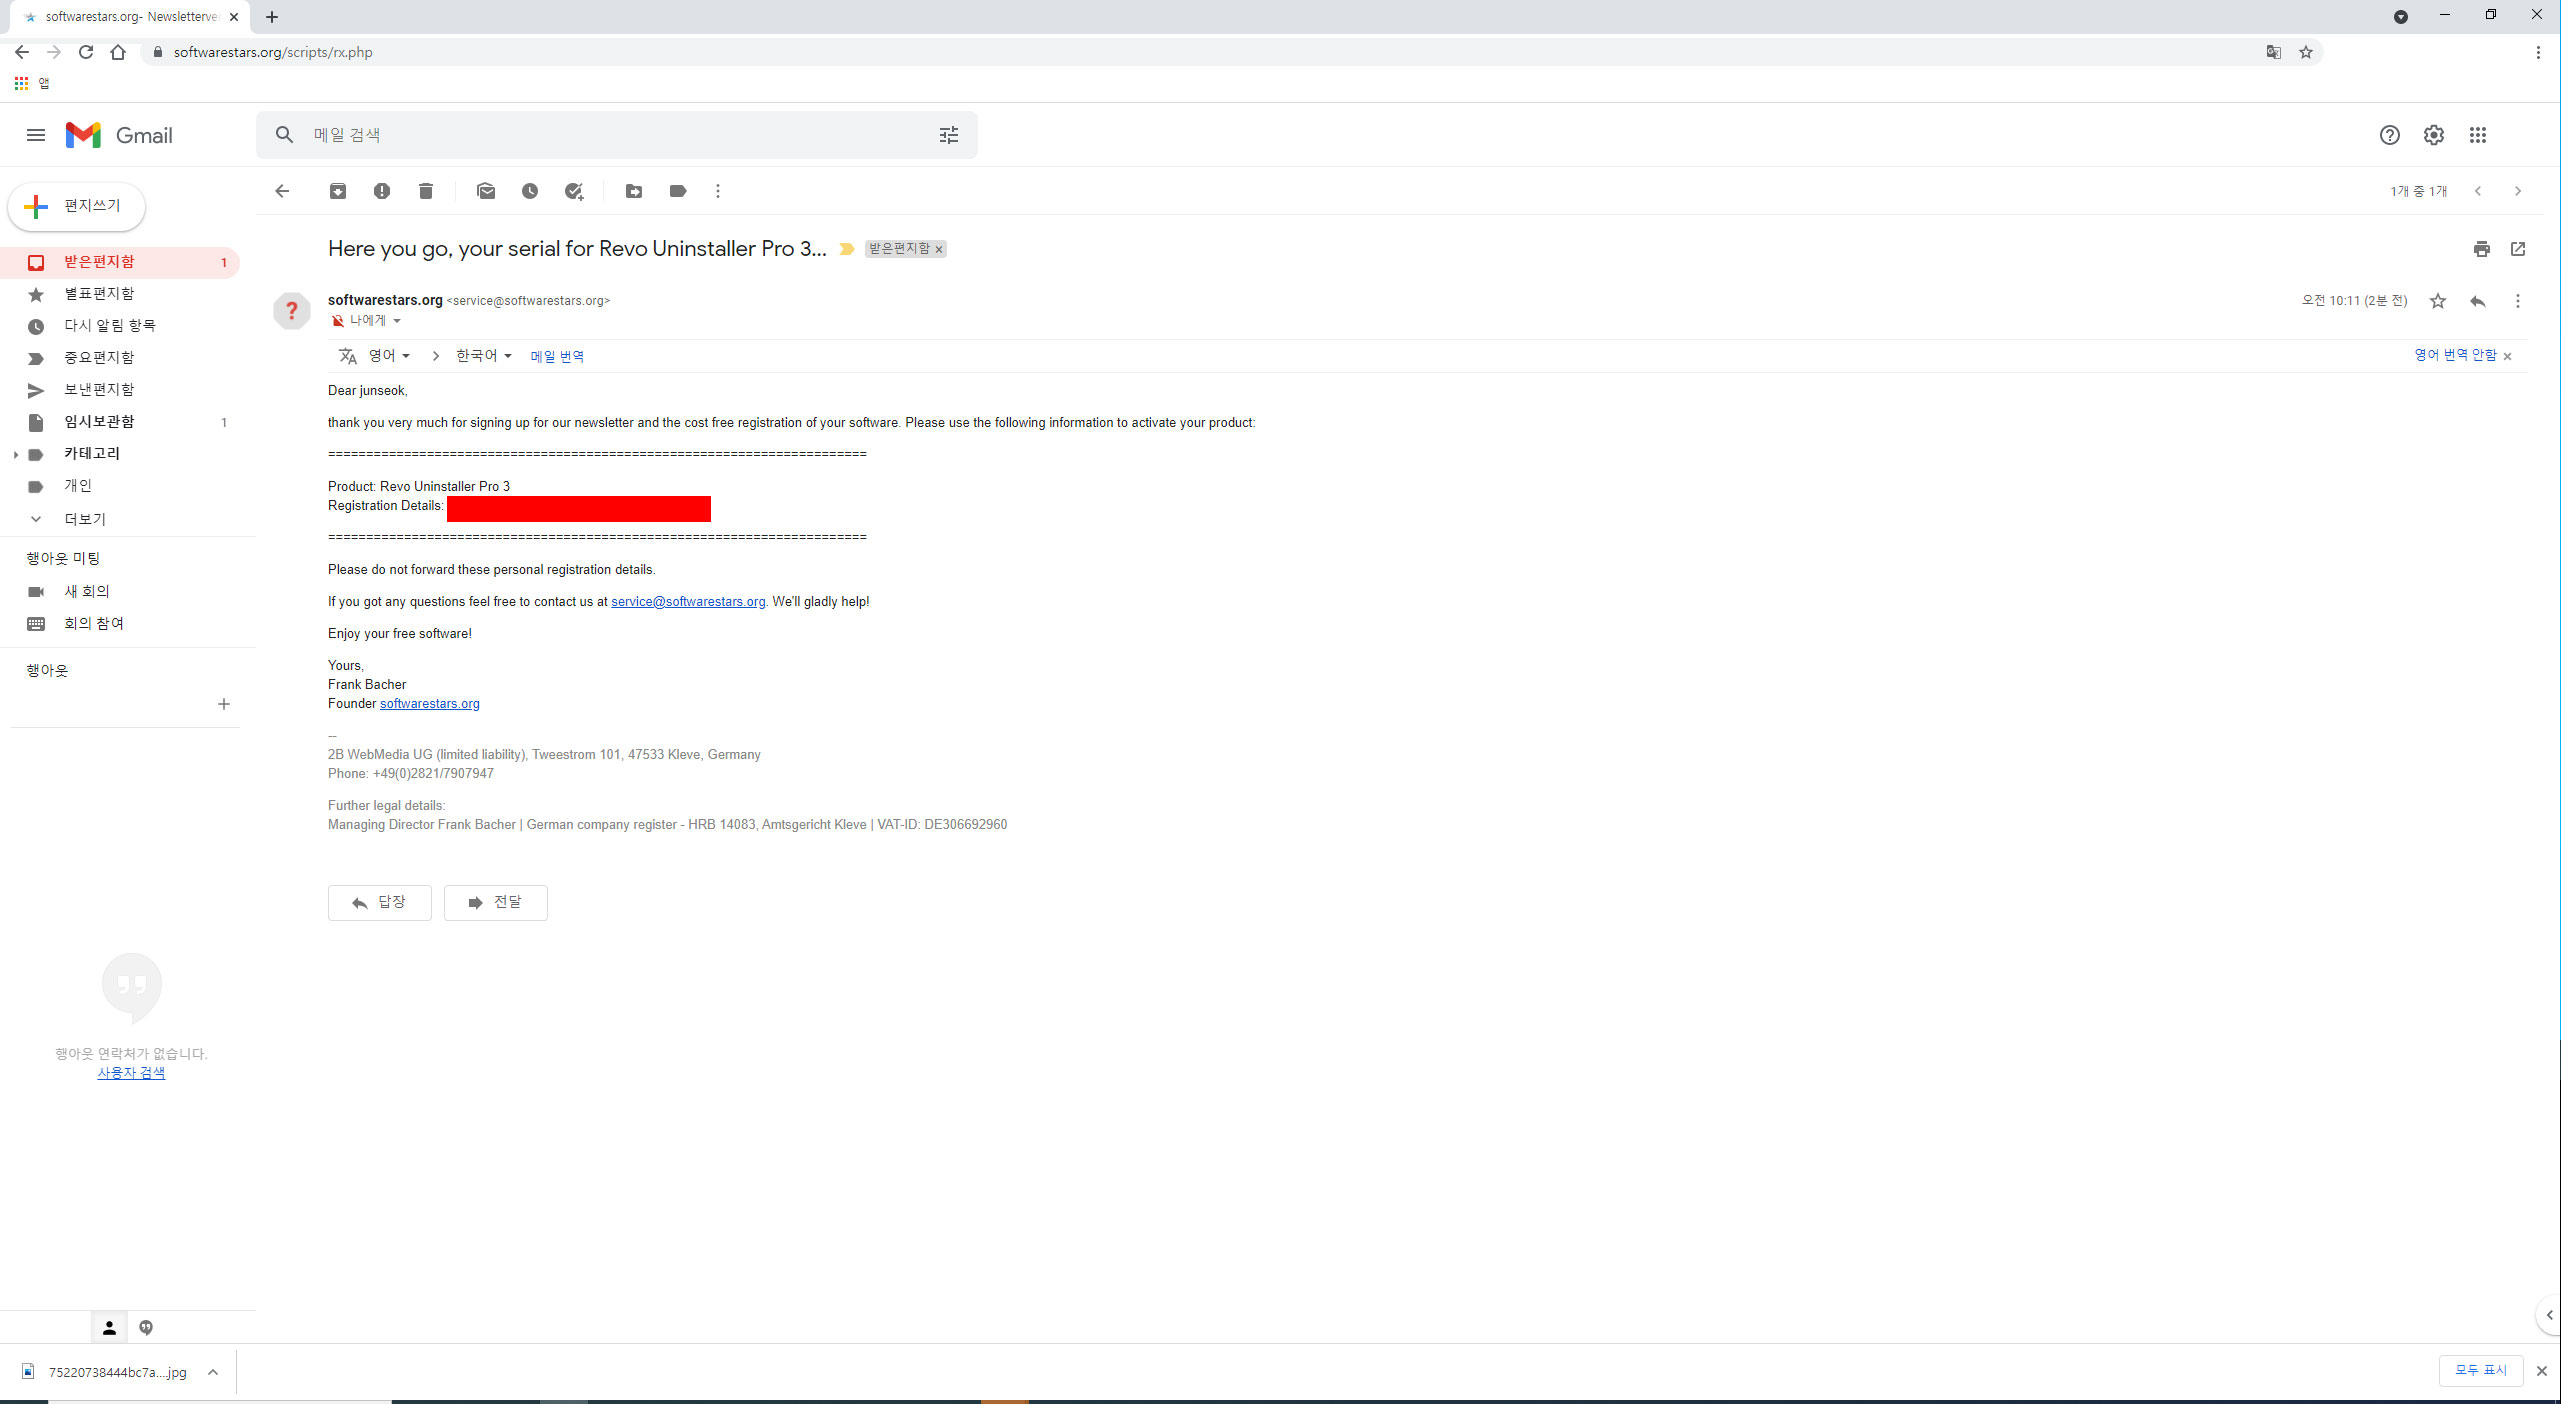Open the 별표편지함 folder
Screen dimensions: 2561x1404
click(120, 294)
